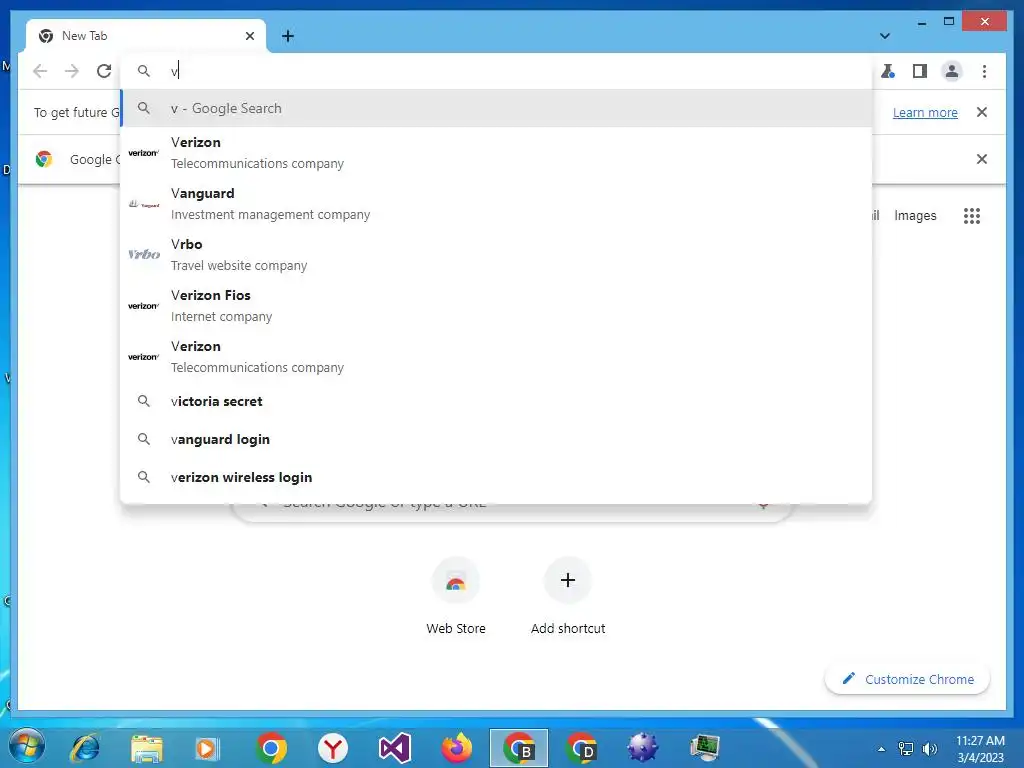
Task: Open the Chrome three-dot menu
Action: (984, 71)
